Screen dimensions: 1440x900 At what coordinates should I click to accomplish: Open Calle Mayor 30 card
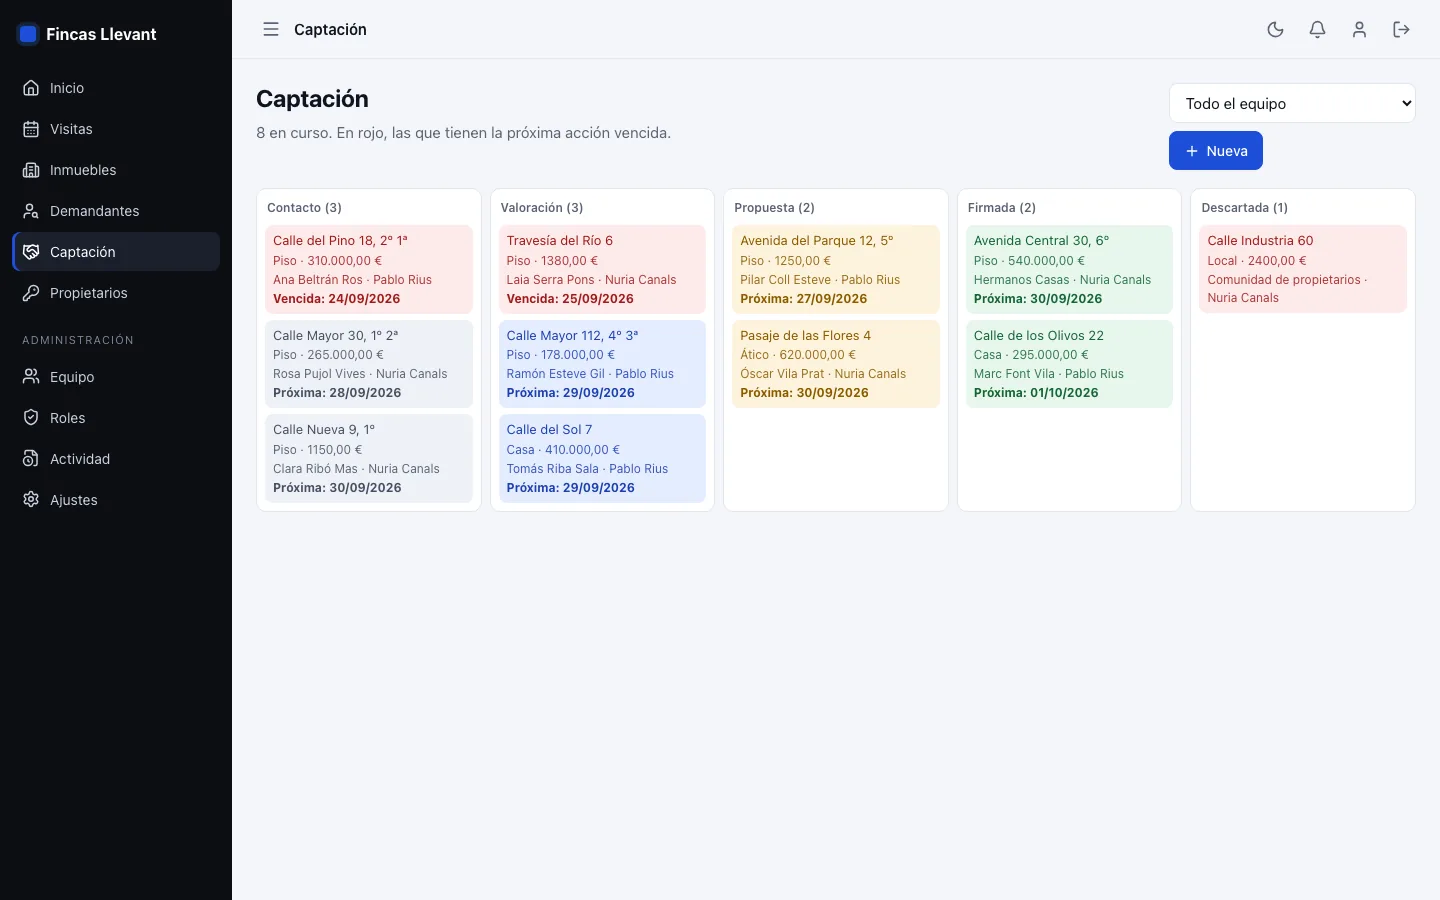[x=369, y=364]
